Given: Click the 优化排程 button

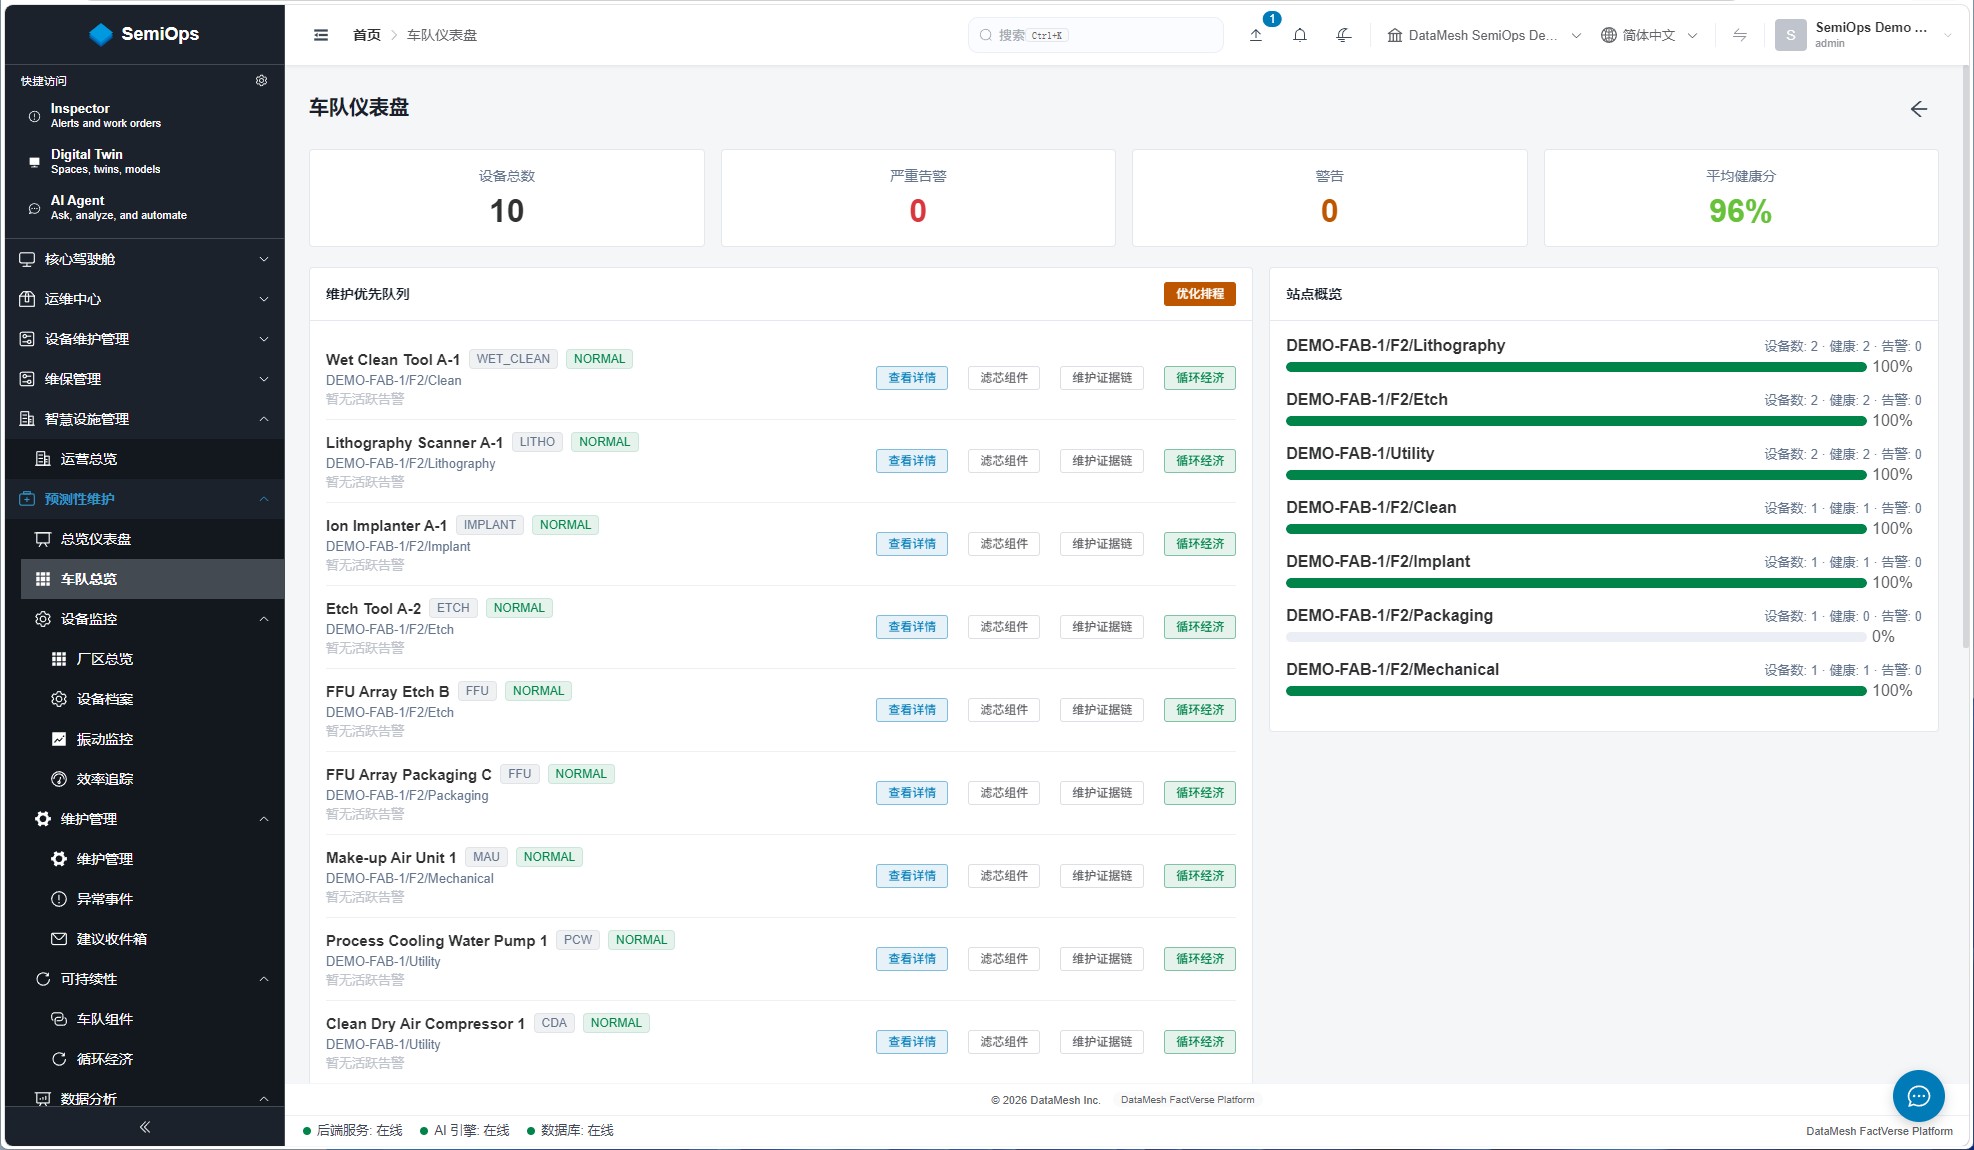Looking at the screenshot, I should 1200,294.
